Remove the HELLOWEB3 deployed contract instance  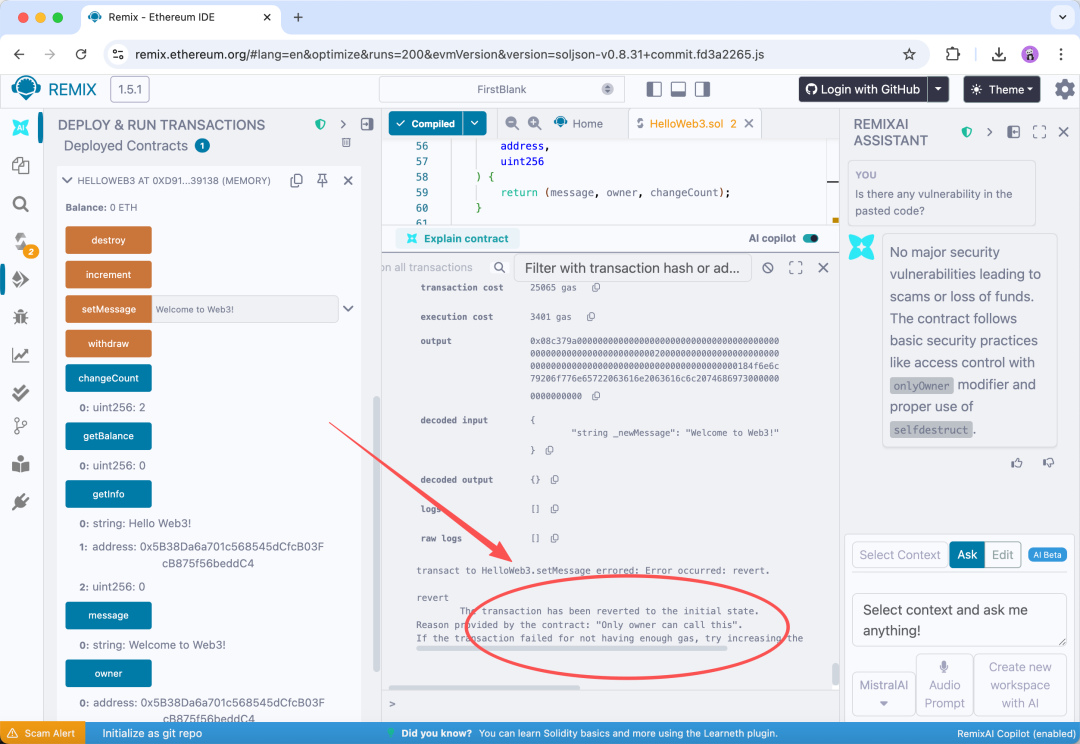tap(348, 180)
